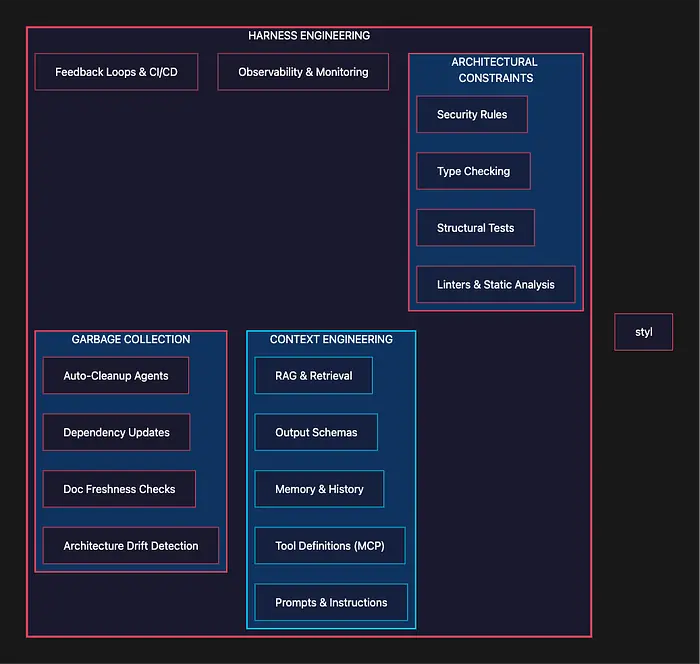Click the Doc Freshness Checks box

click(119, 489)
